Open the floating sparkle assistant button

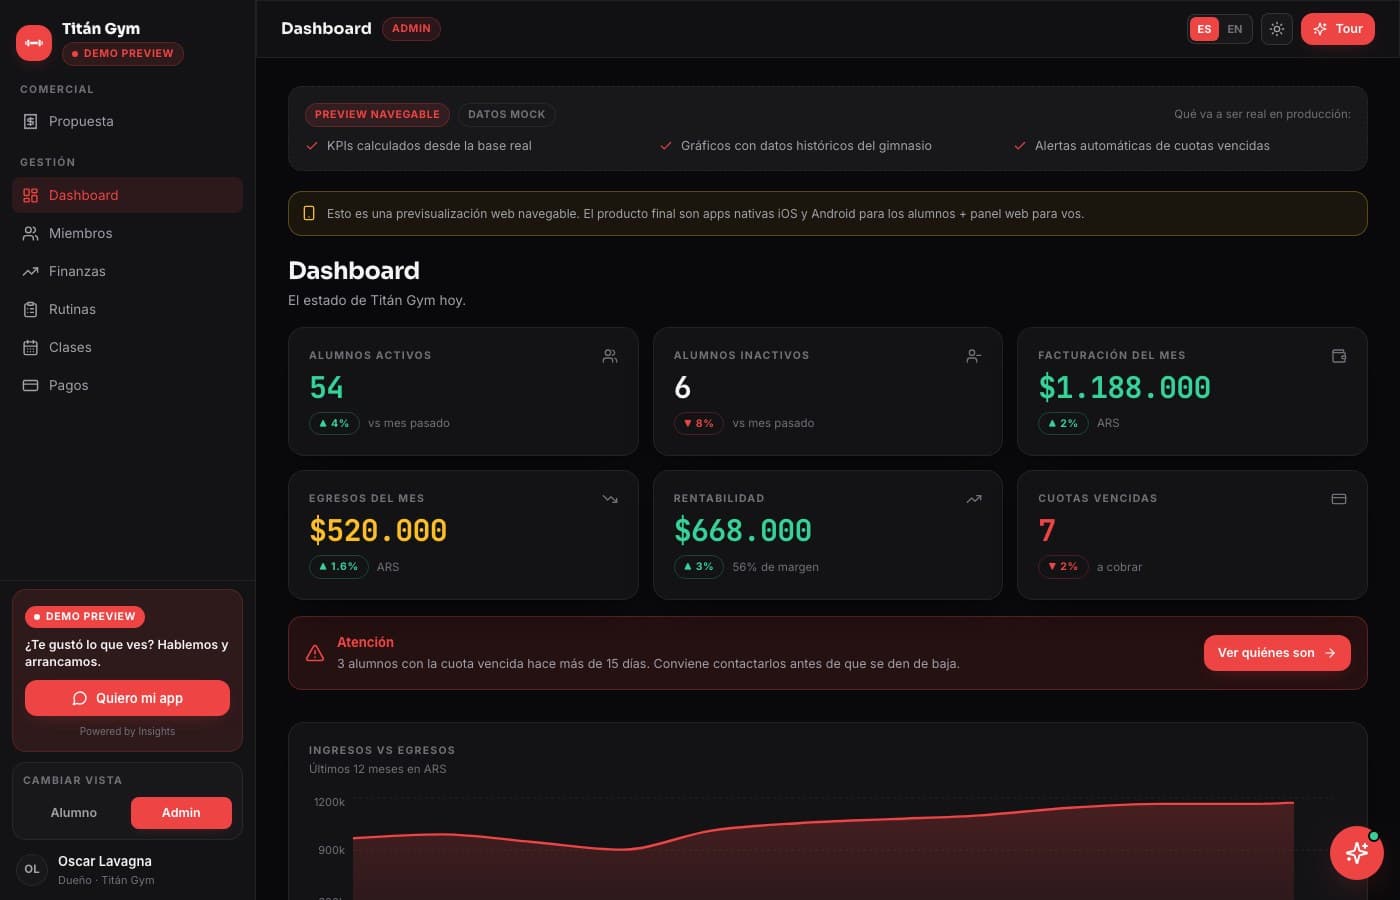click(1357, 853)
